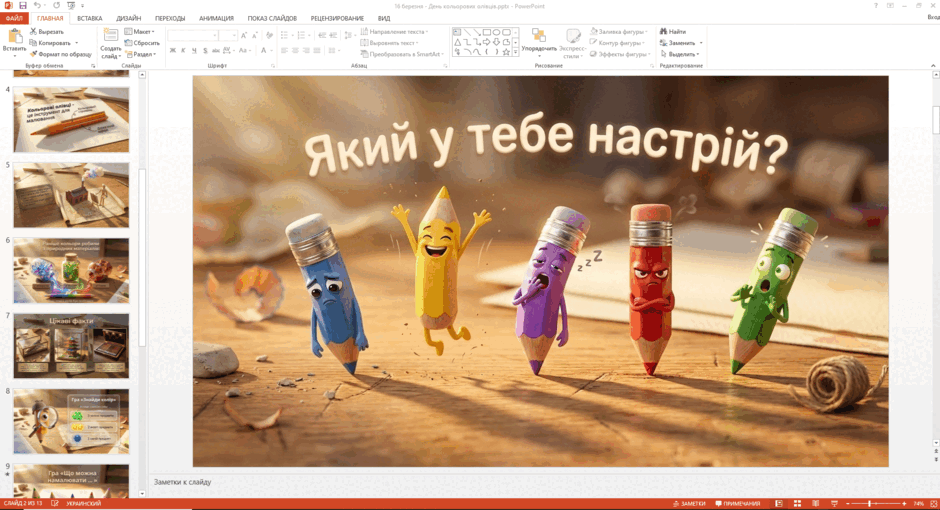Open Заливка фигуры dropdown

(619, 31)
